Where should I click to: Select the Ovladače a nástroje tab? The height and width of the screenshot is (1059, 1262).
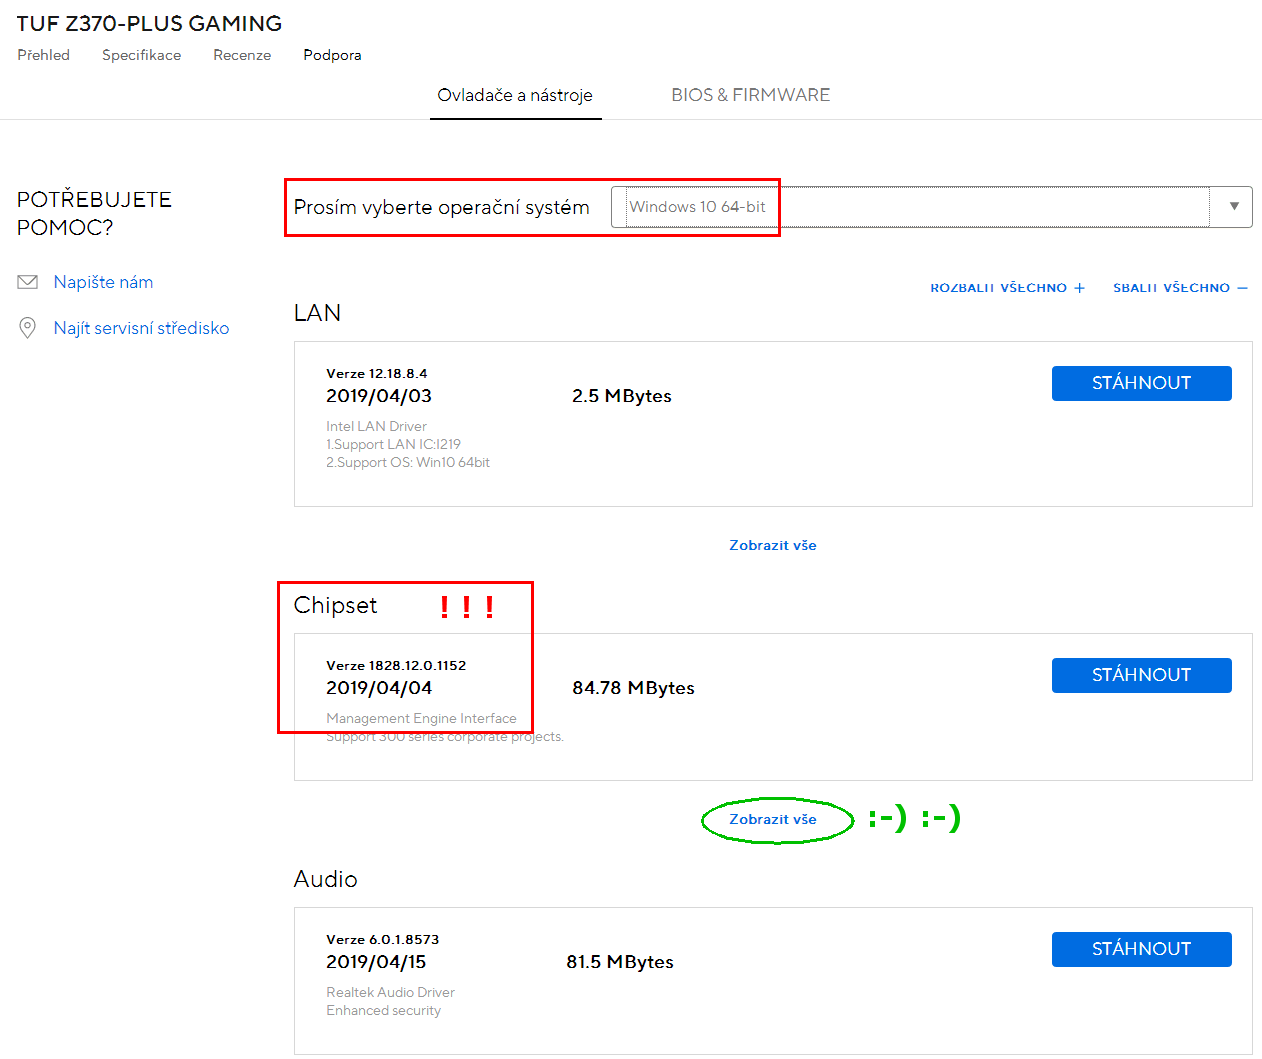[x=515, y=95]
